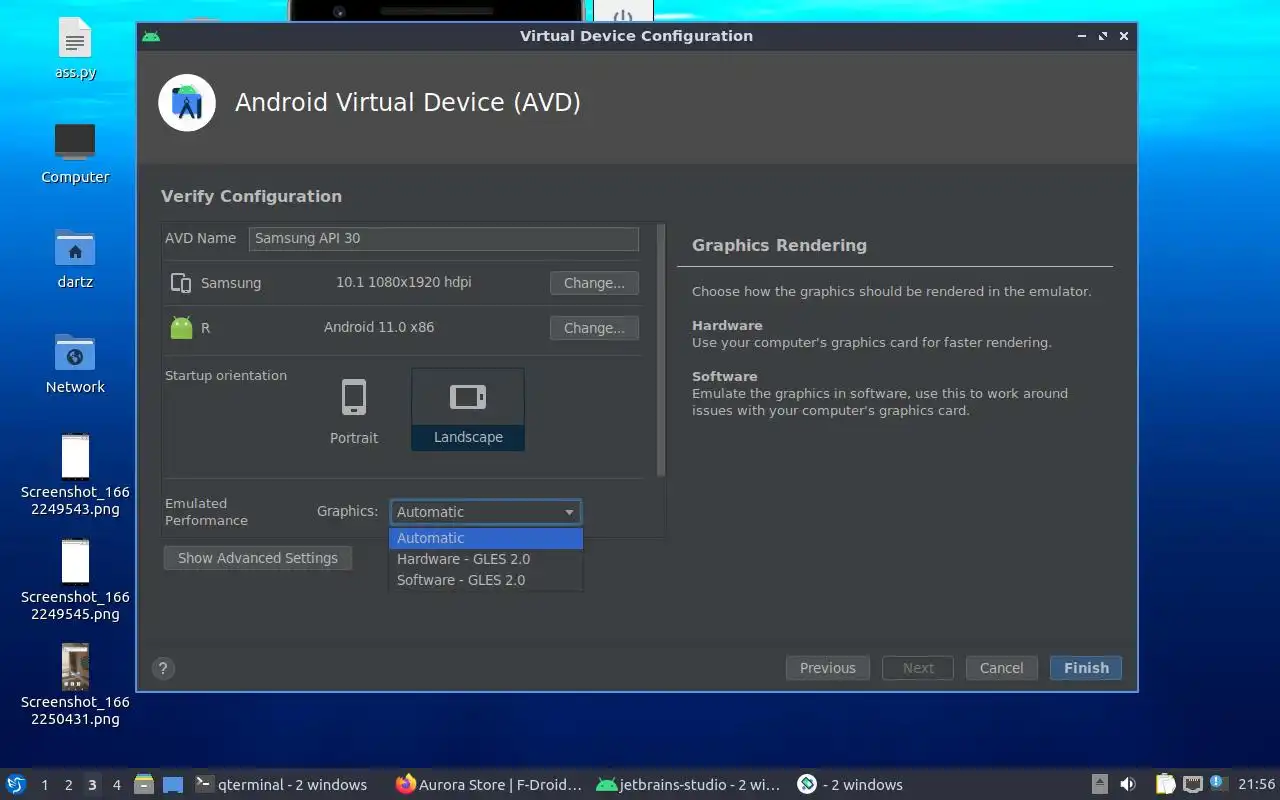The image size is (1280, 800).
Task: Open volume control in system tray
Action: point(1128,784)
